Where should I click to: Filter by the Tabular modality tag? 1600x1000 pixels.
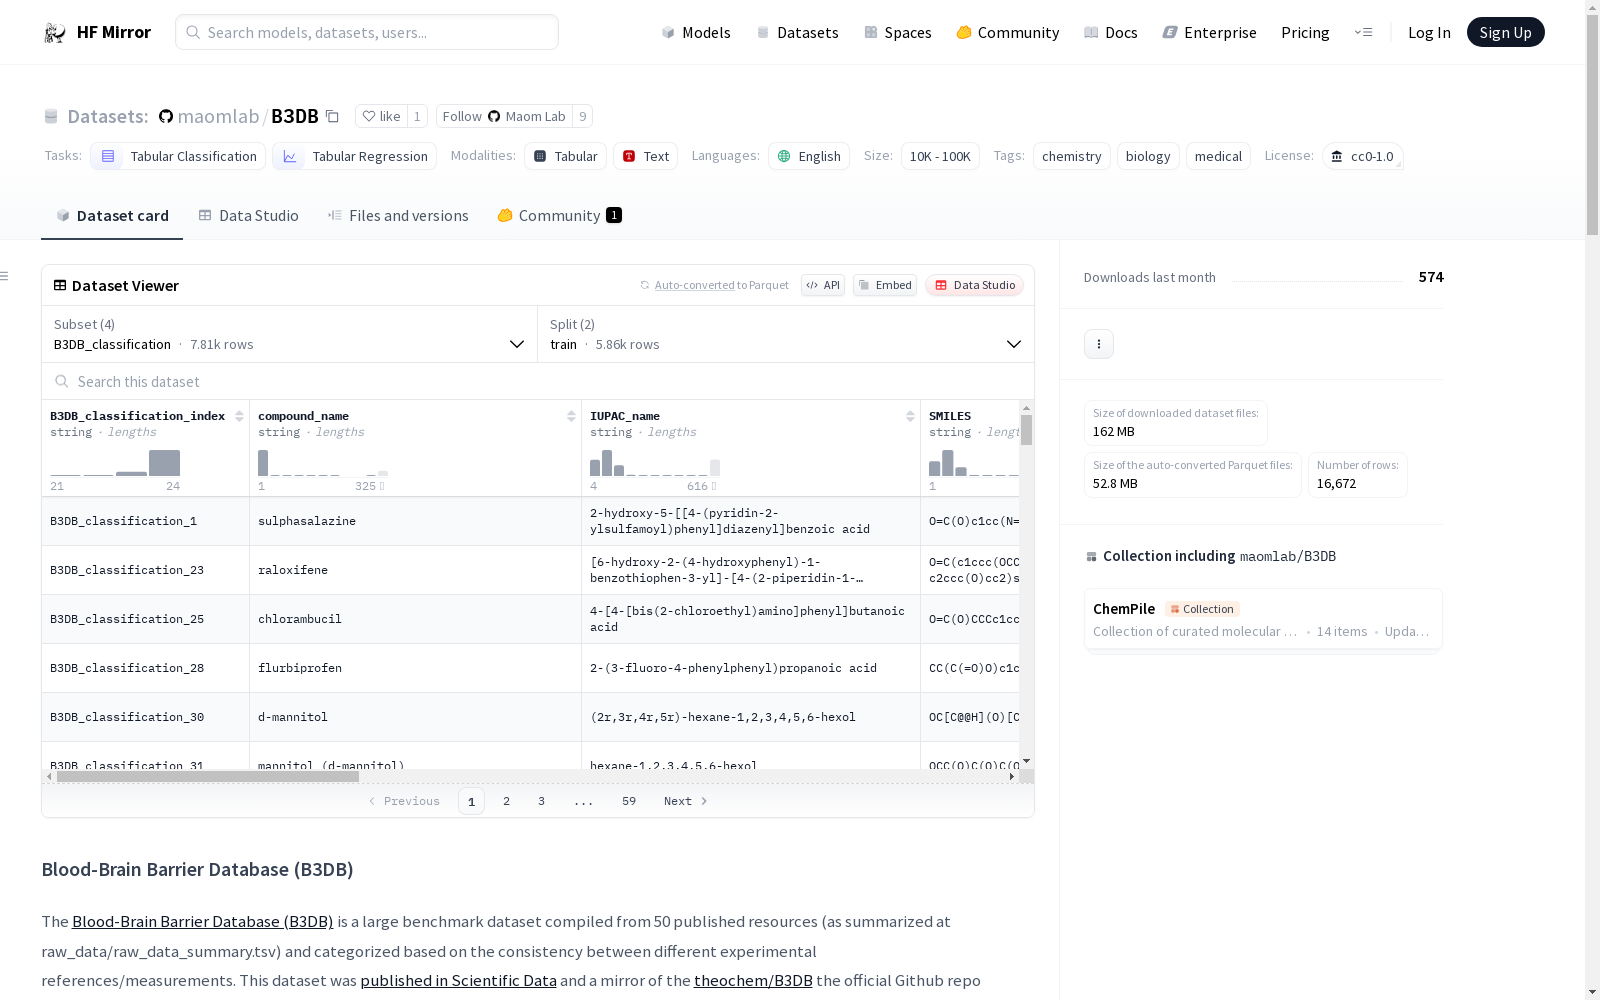565,156
